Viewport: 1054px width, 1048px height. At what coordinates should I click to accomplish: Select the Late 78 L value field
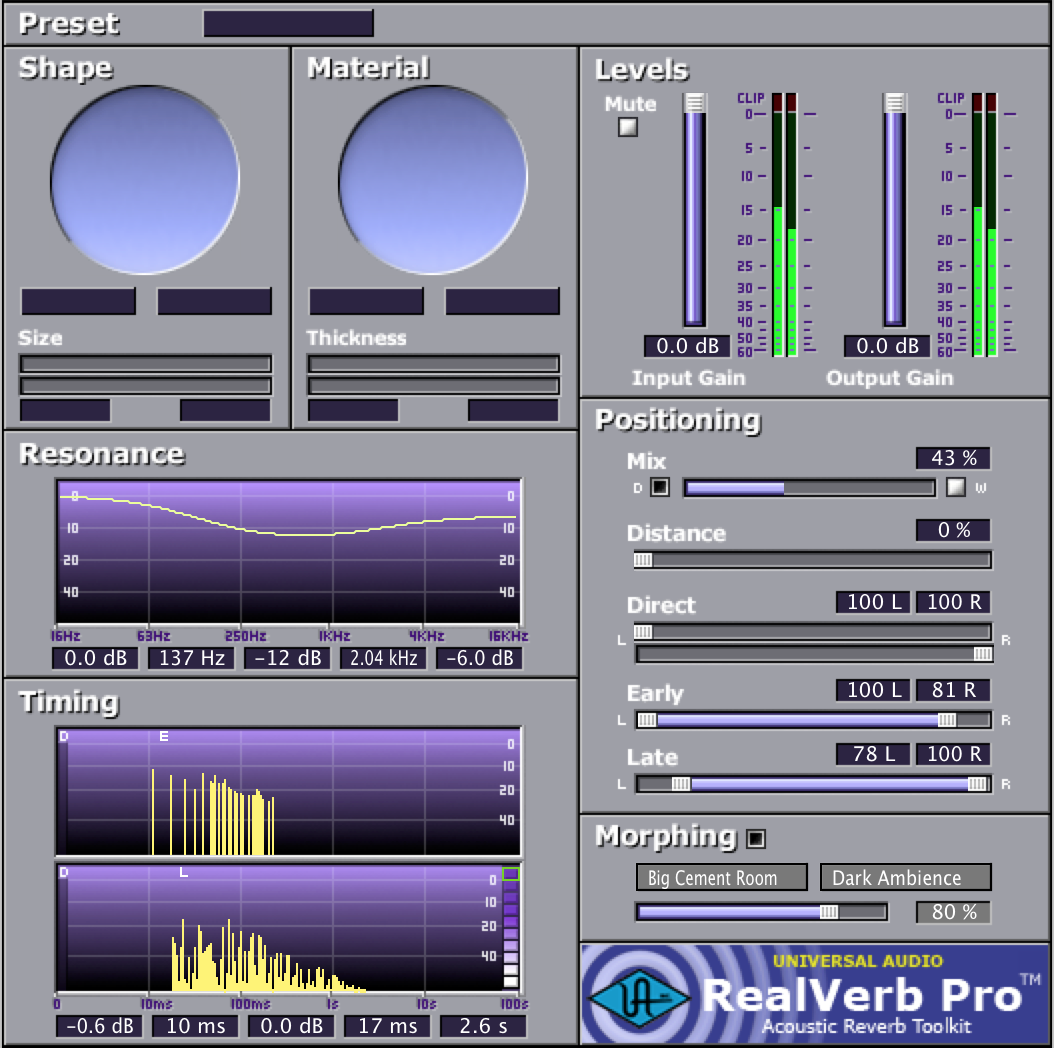point(873,754)
